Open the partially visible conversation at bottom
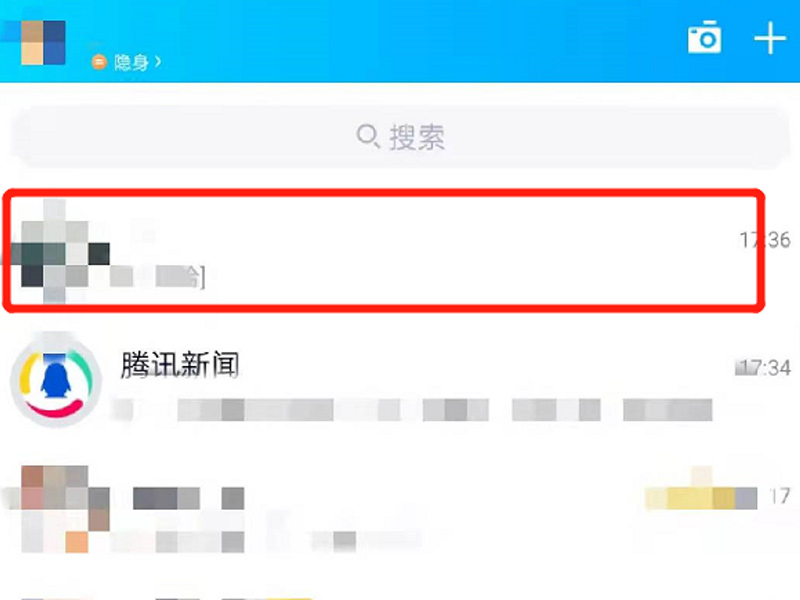Viewport: 800px width, 600px height. [x=400, y=595]
